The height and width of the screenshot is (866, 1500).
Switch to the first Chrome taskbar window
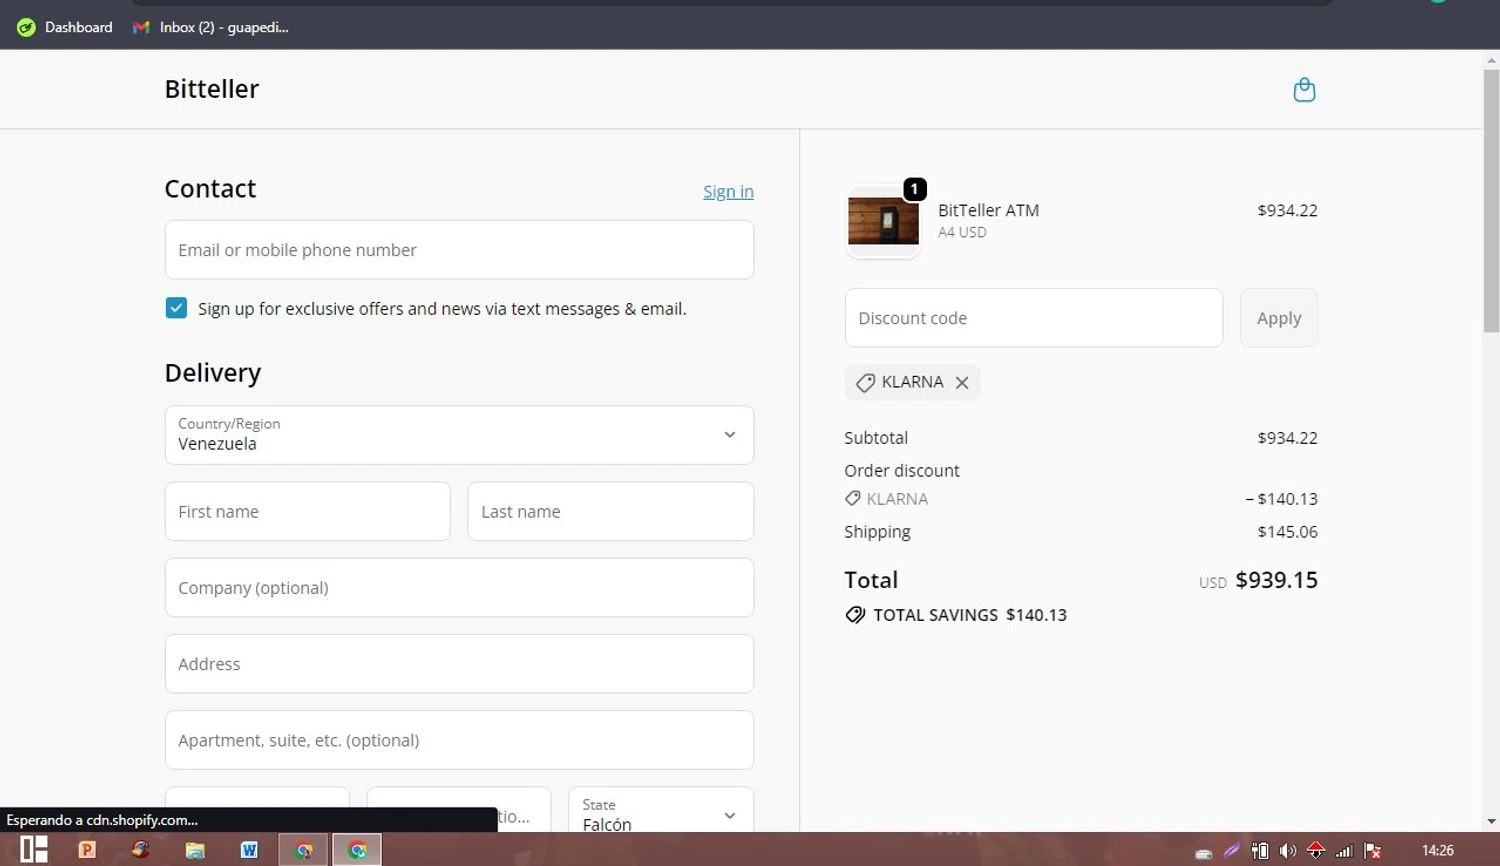pos(303,850)
